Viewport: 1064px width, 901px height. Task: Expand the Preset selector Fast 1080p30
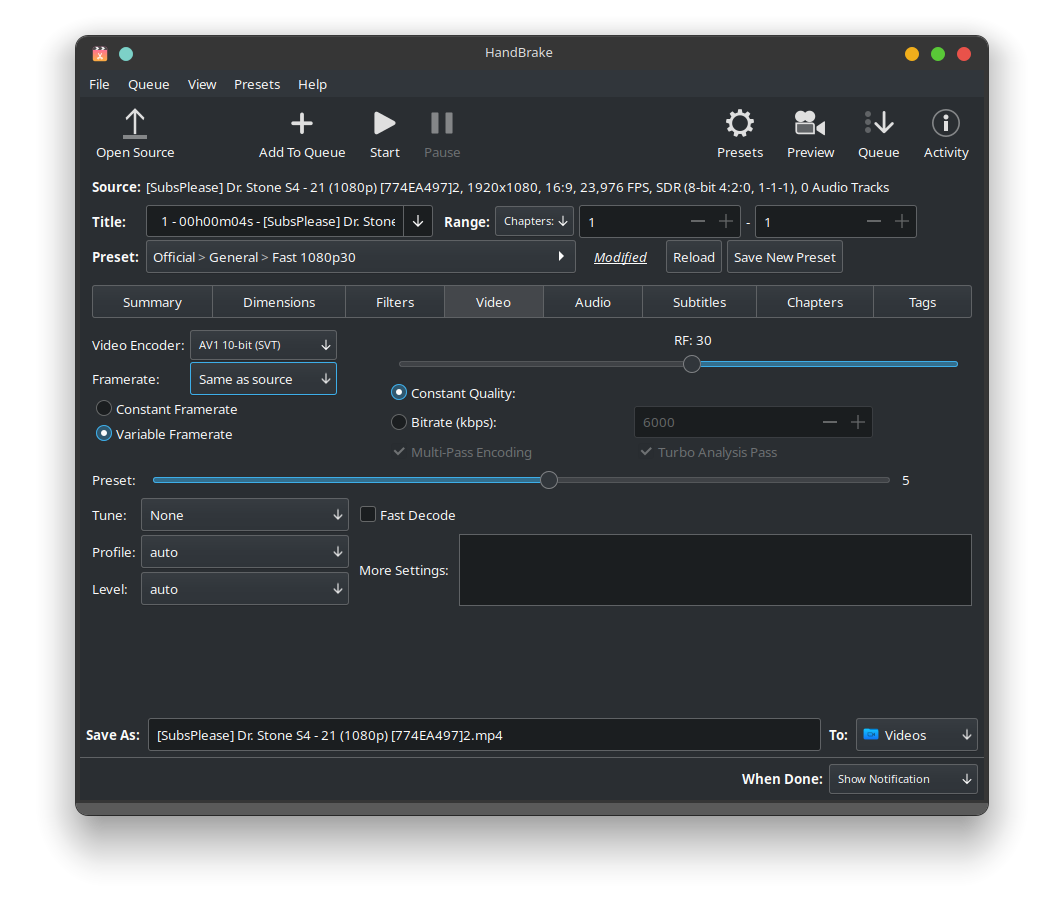pyautogui.click(x=361, y=257)
